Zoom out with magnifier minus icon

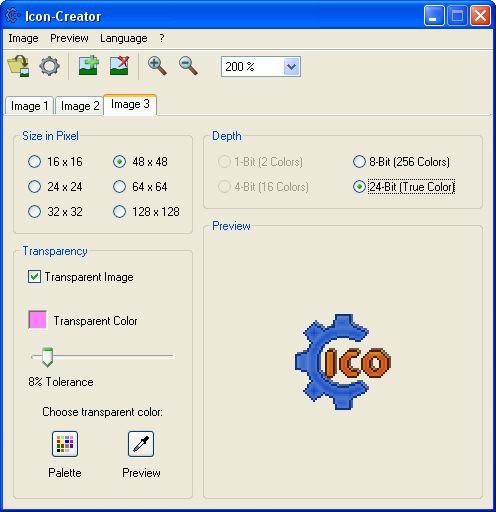coord(188,66)
